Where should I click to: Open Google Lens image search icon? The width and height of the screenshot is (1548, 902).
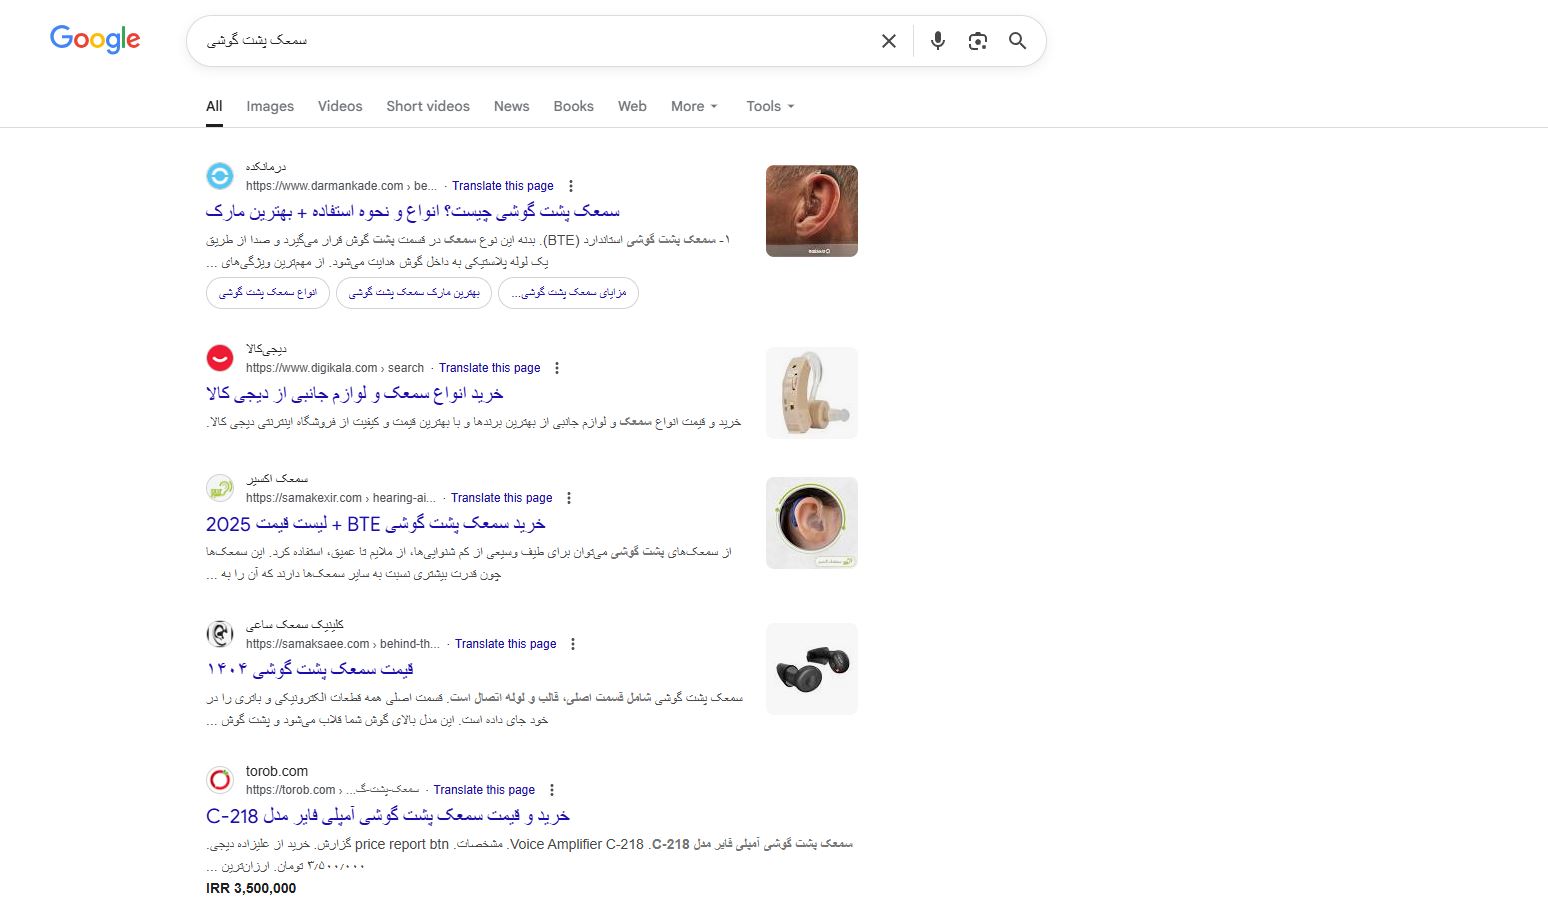tap(978, 41)
